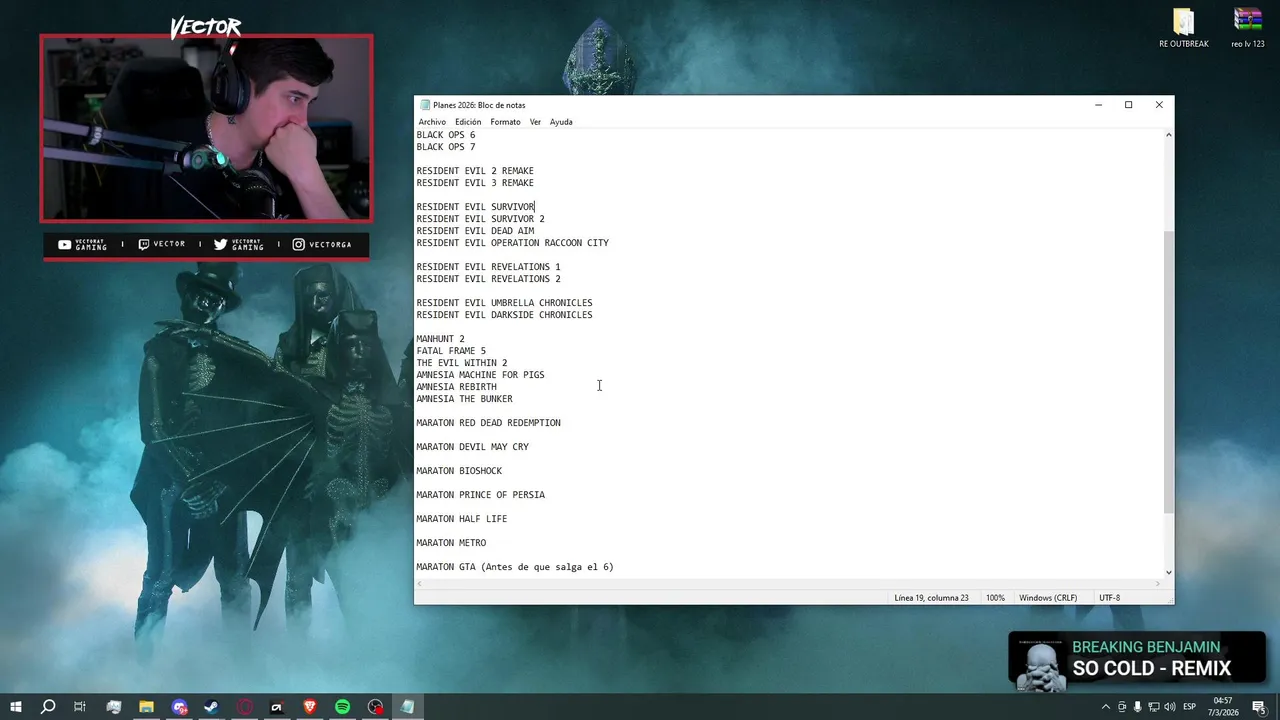Click the Notepad vertical scrollbar thumb
The width and height of the screenshot is (1280, 720).
tap(1168, 372)
